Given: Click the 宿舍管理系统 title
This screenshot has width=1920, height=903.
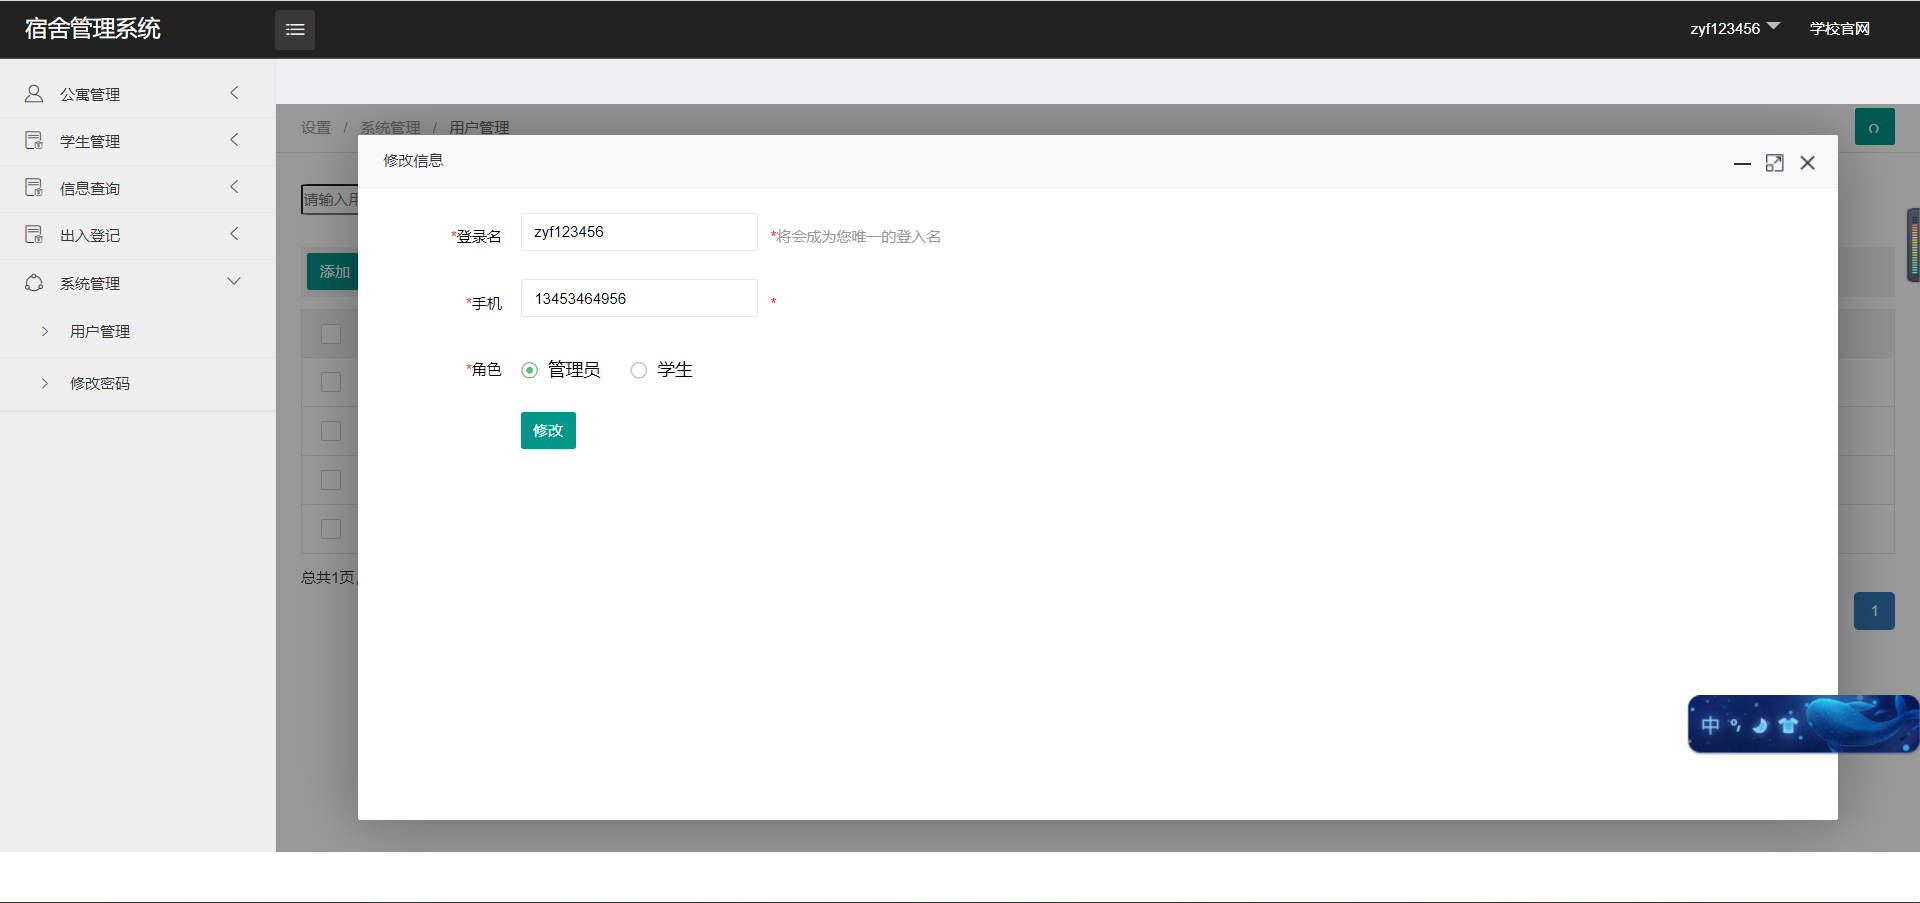Looking at the screenshot, I should click(93, 28).
